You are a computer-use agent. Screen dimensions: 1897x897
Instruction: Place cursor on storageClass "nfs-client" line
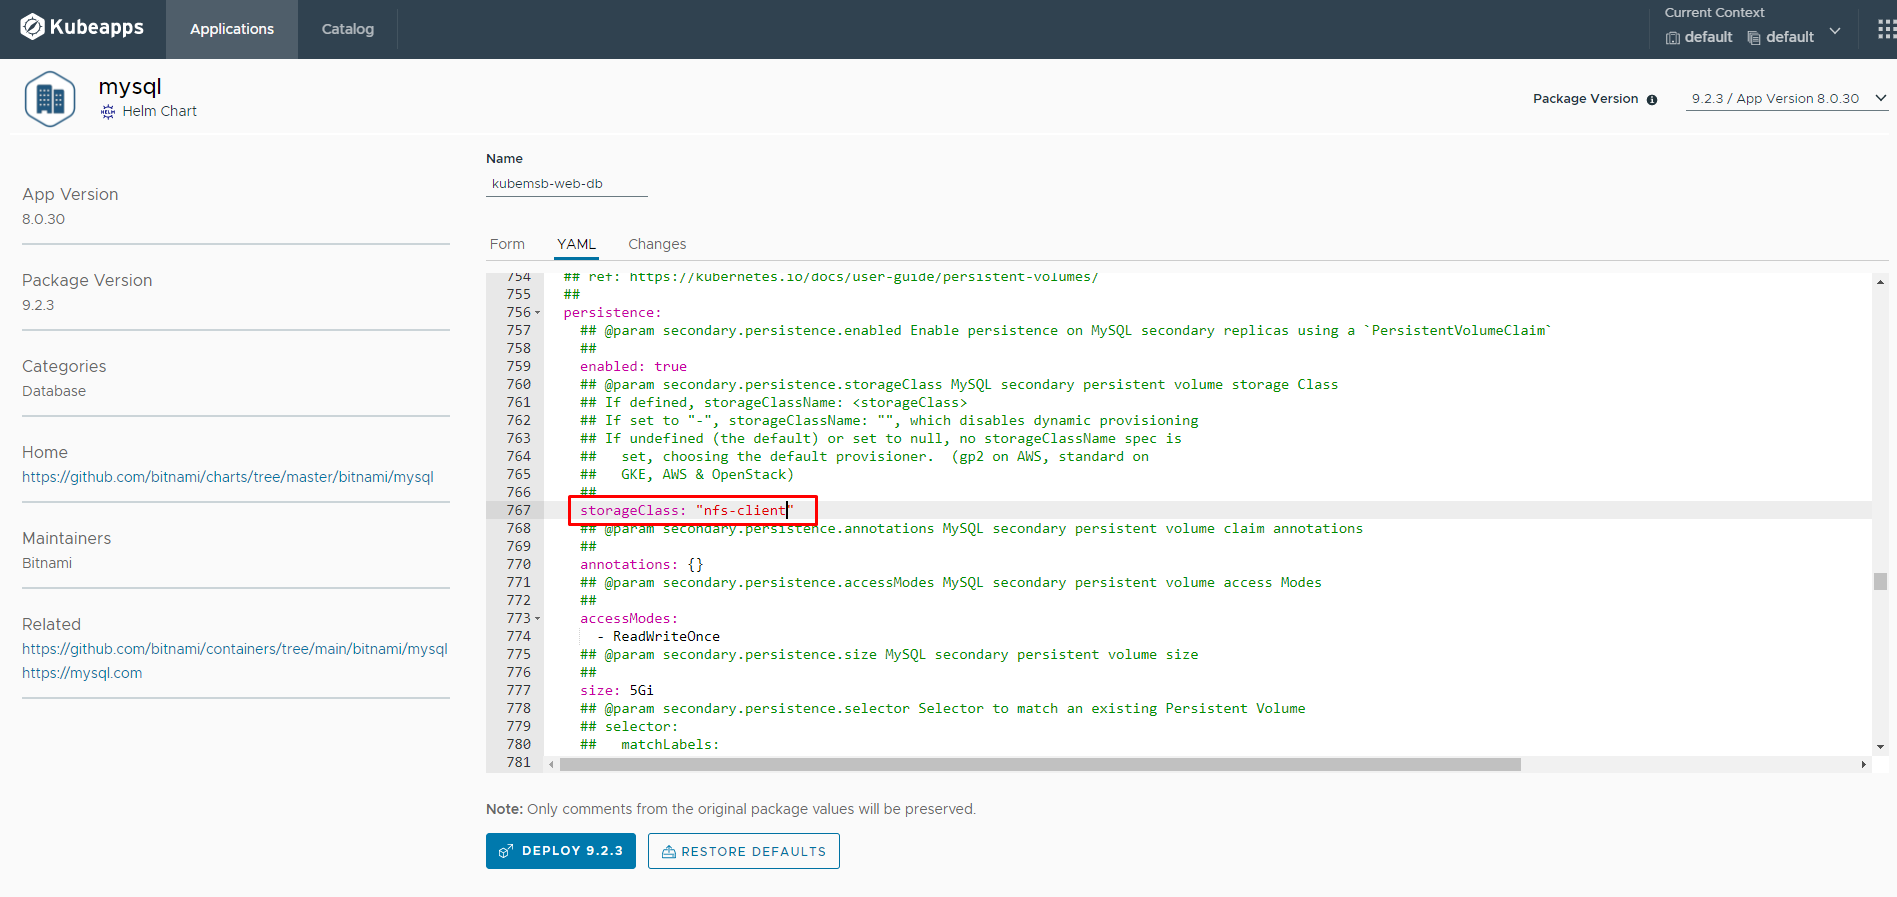click(687, 510)
